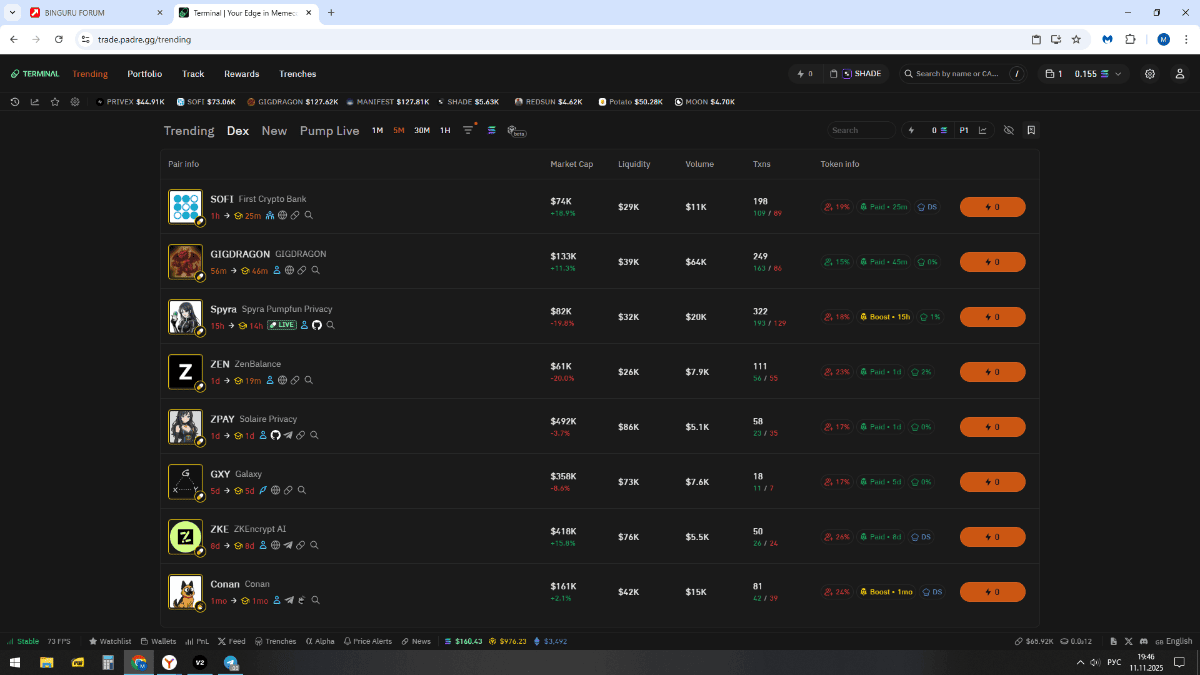This screenshot has height=675, width=1200.
Task: Open the filter icon beside 1H timeframe
Action: coord(468,130)
